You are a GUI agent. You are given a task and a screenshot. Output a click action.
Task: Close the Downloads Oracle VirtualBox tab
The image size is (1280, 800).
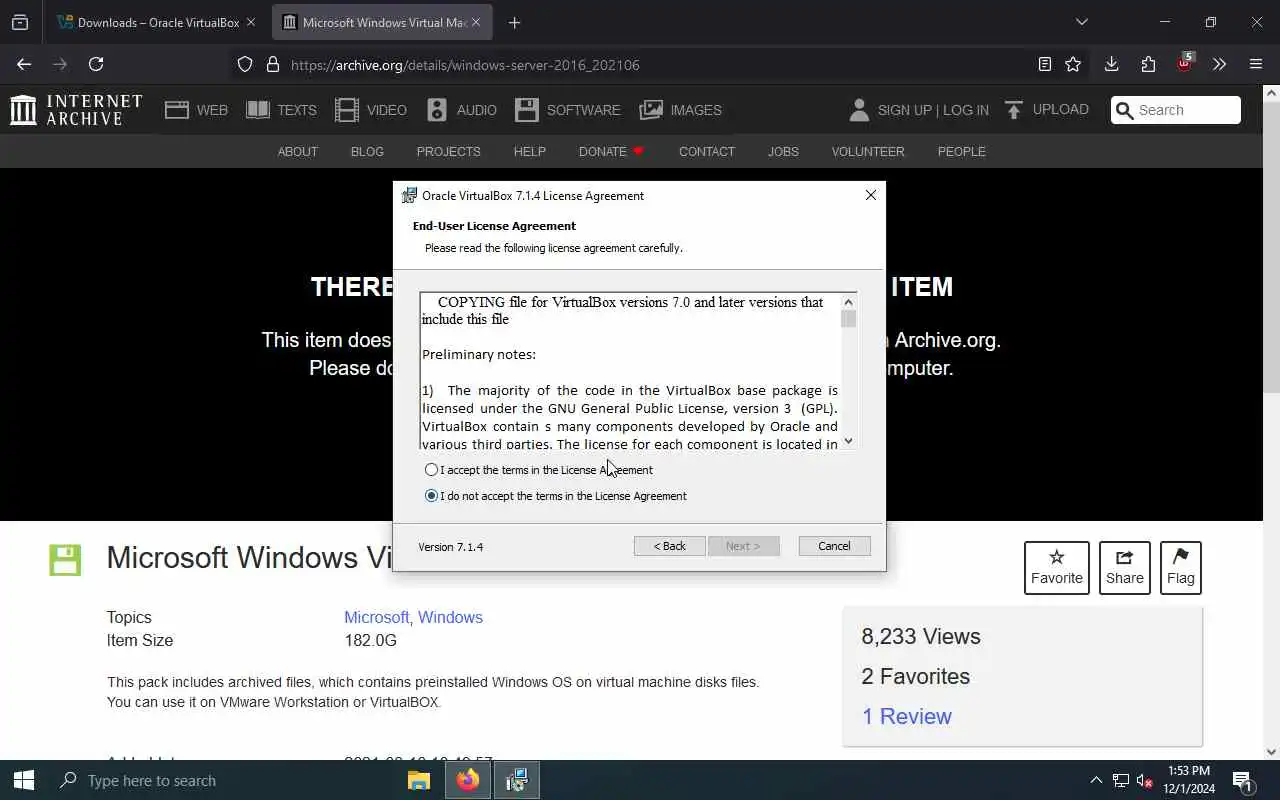click(250, 22)
